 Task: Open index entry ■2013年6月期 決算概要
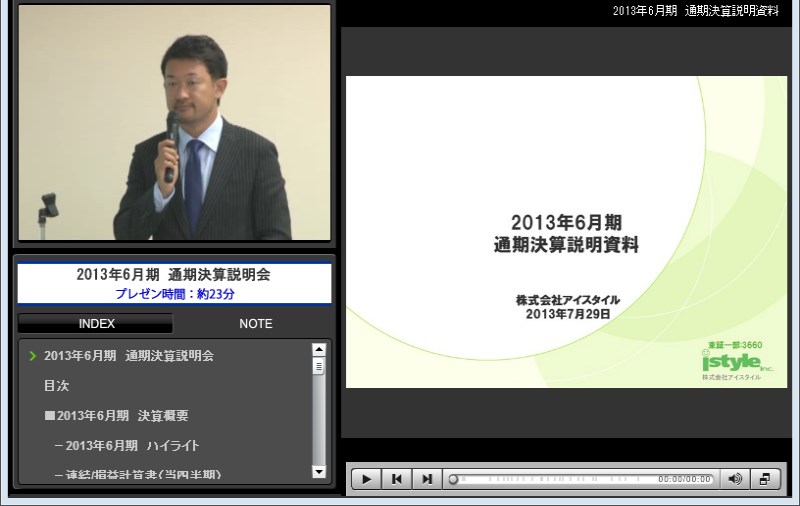click(x=116, y=416)
